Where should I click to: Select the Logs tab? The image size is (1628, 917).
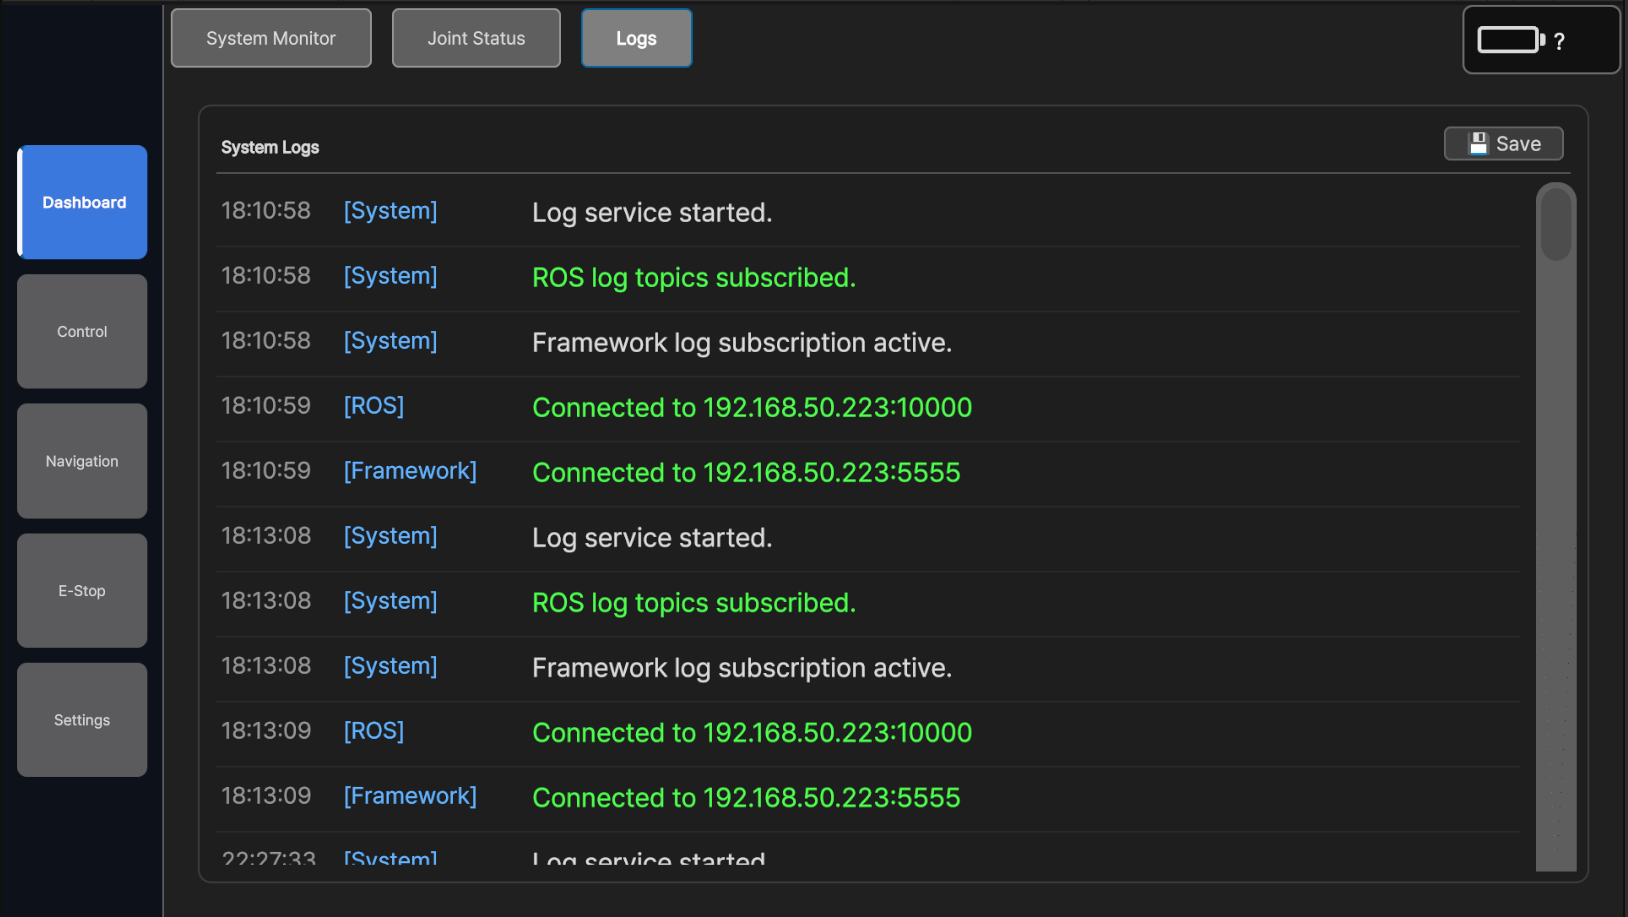pos(636,38)
